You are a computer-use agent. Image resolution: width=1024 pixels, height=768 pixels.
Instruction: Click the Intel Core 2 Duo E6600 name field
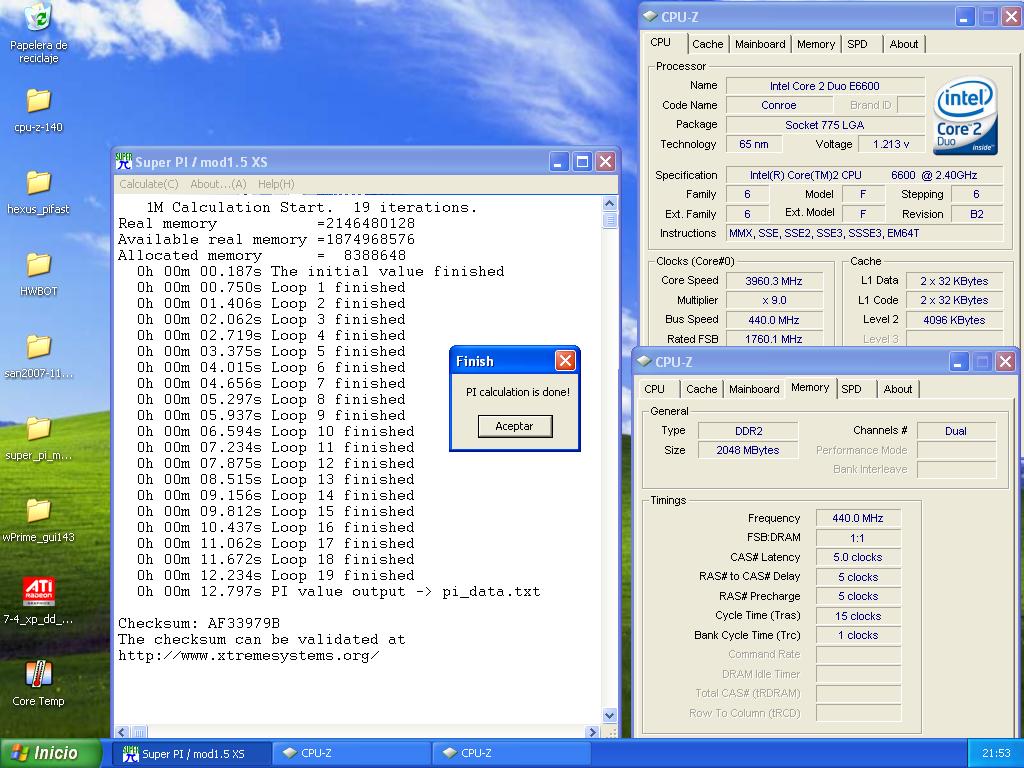pyautogui.click(x=825, y=86)
